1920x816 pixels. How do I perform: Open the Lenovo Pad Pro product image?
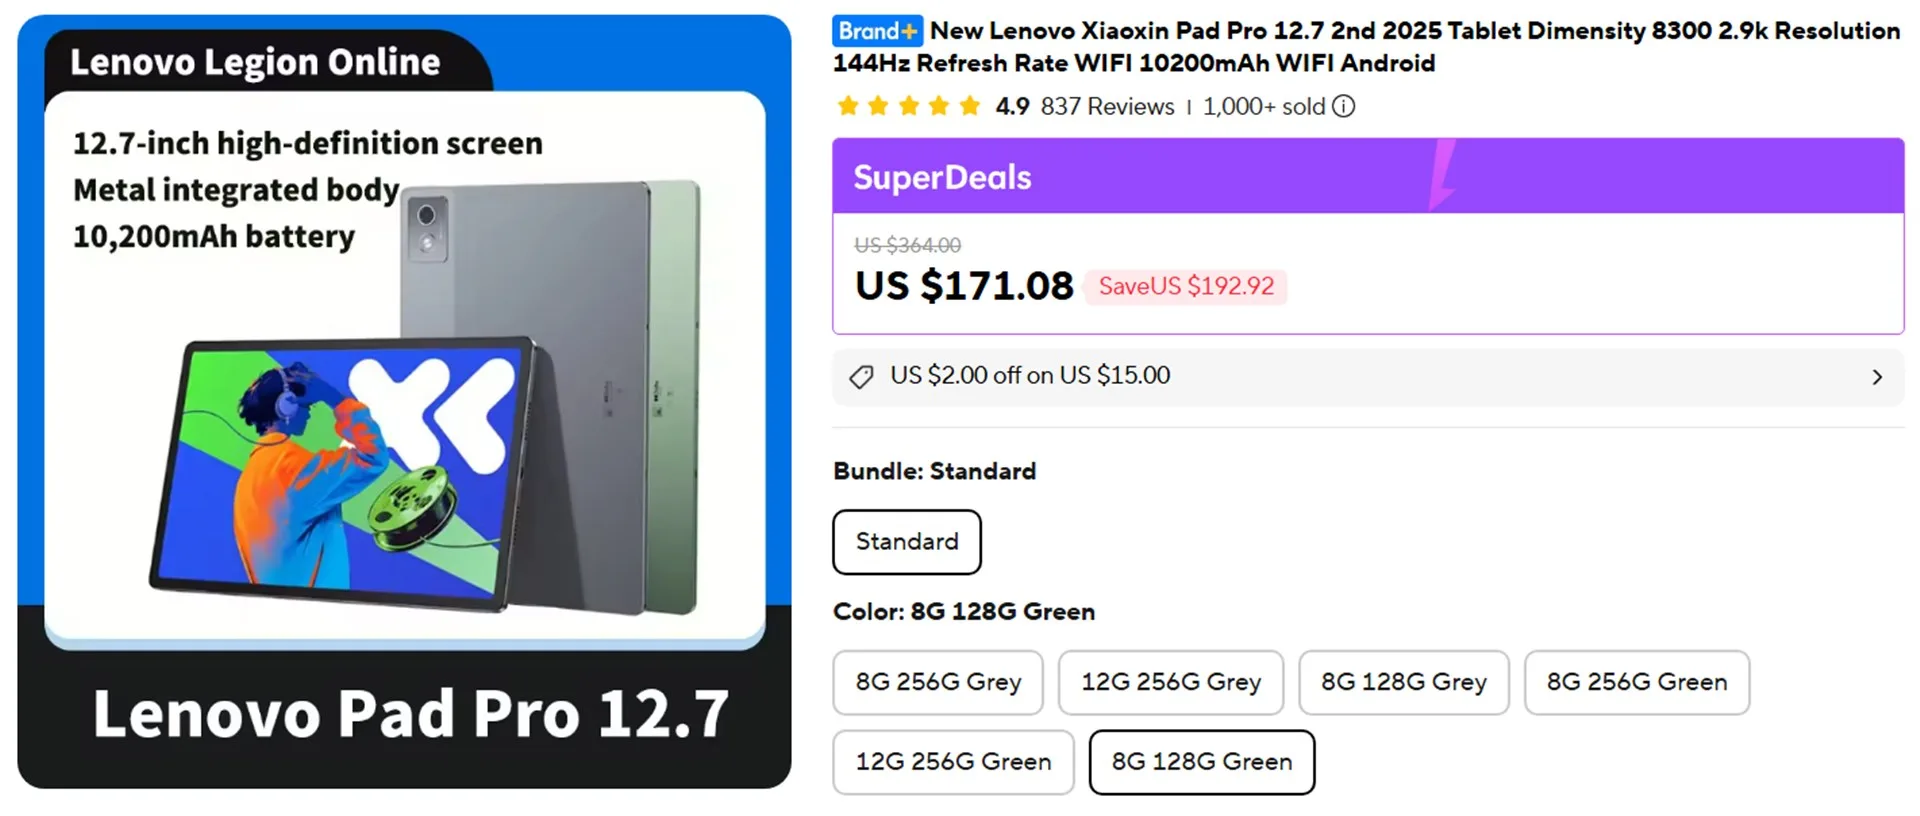click(404, 400)
